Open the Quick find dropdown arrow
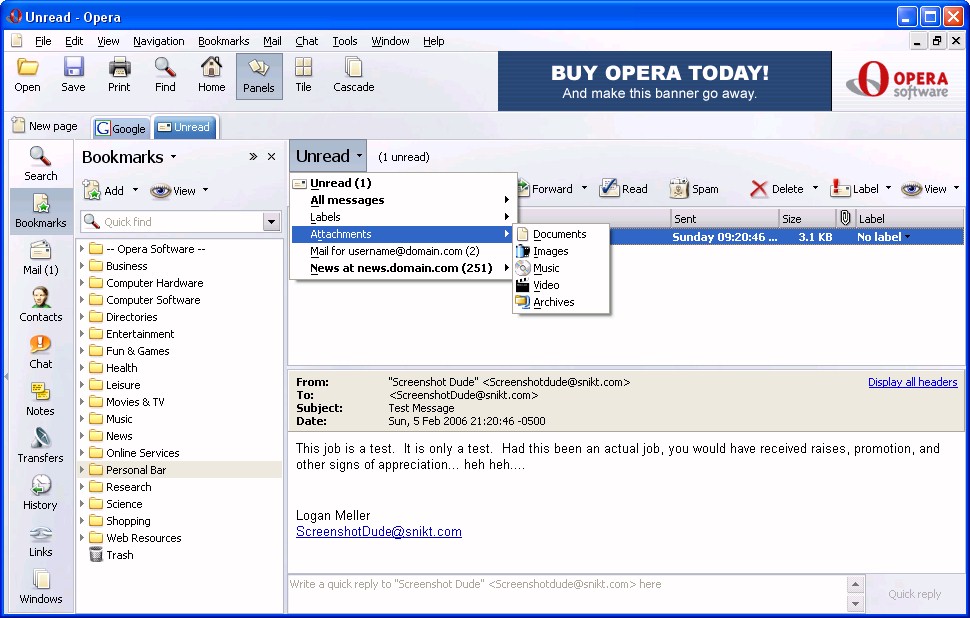 click(271, 222)
